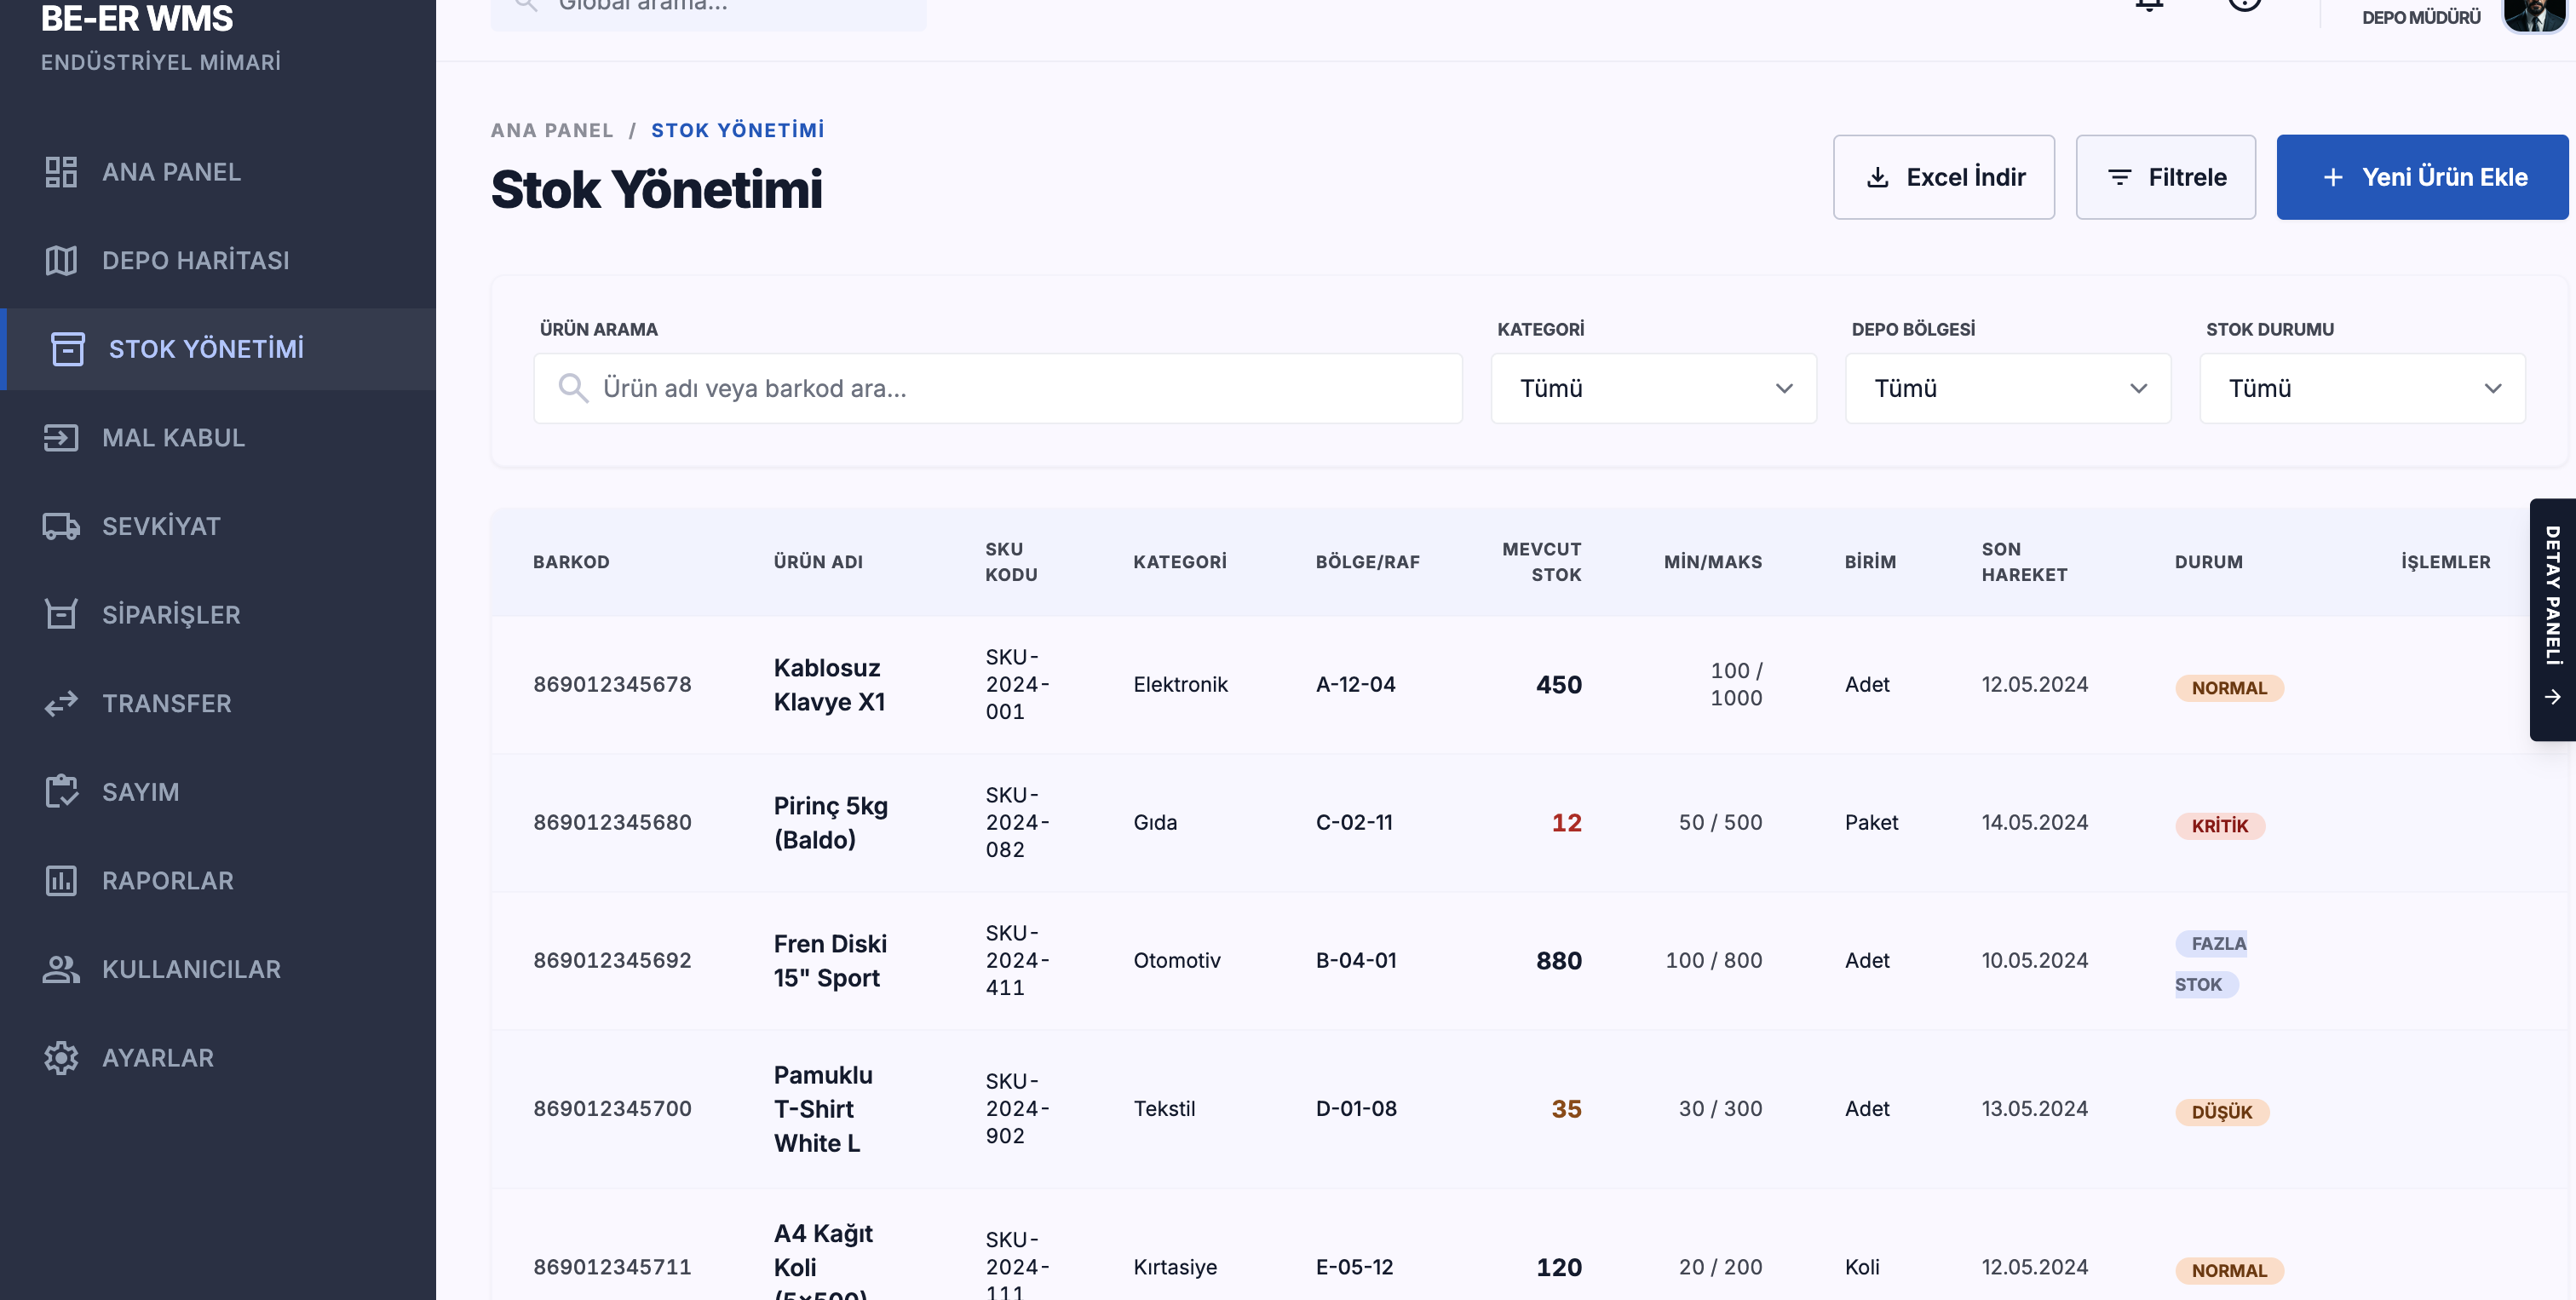The width and height of the screenshot is (2576, 1300).
Task: Click product name Kablosuz Klavye X1
Action: point(829,685)
